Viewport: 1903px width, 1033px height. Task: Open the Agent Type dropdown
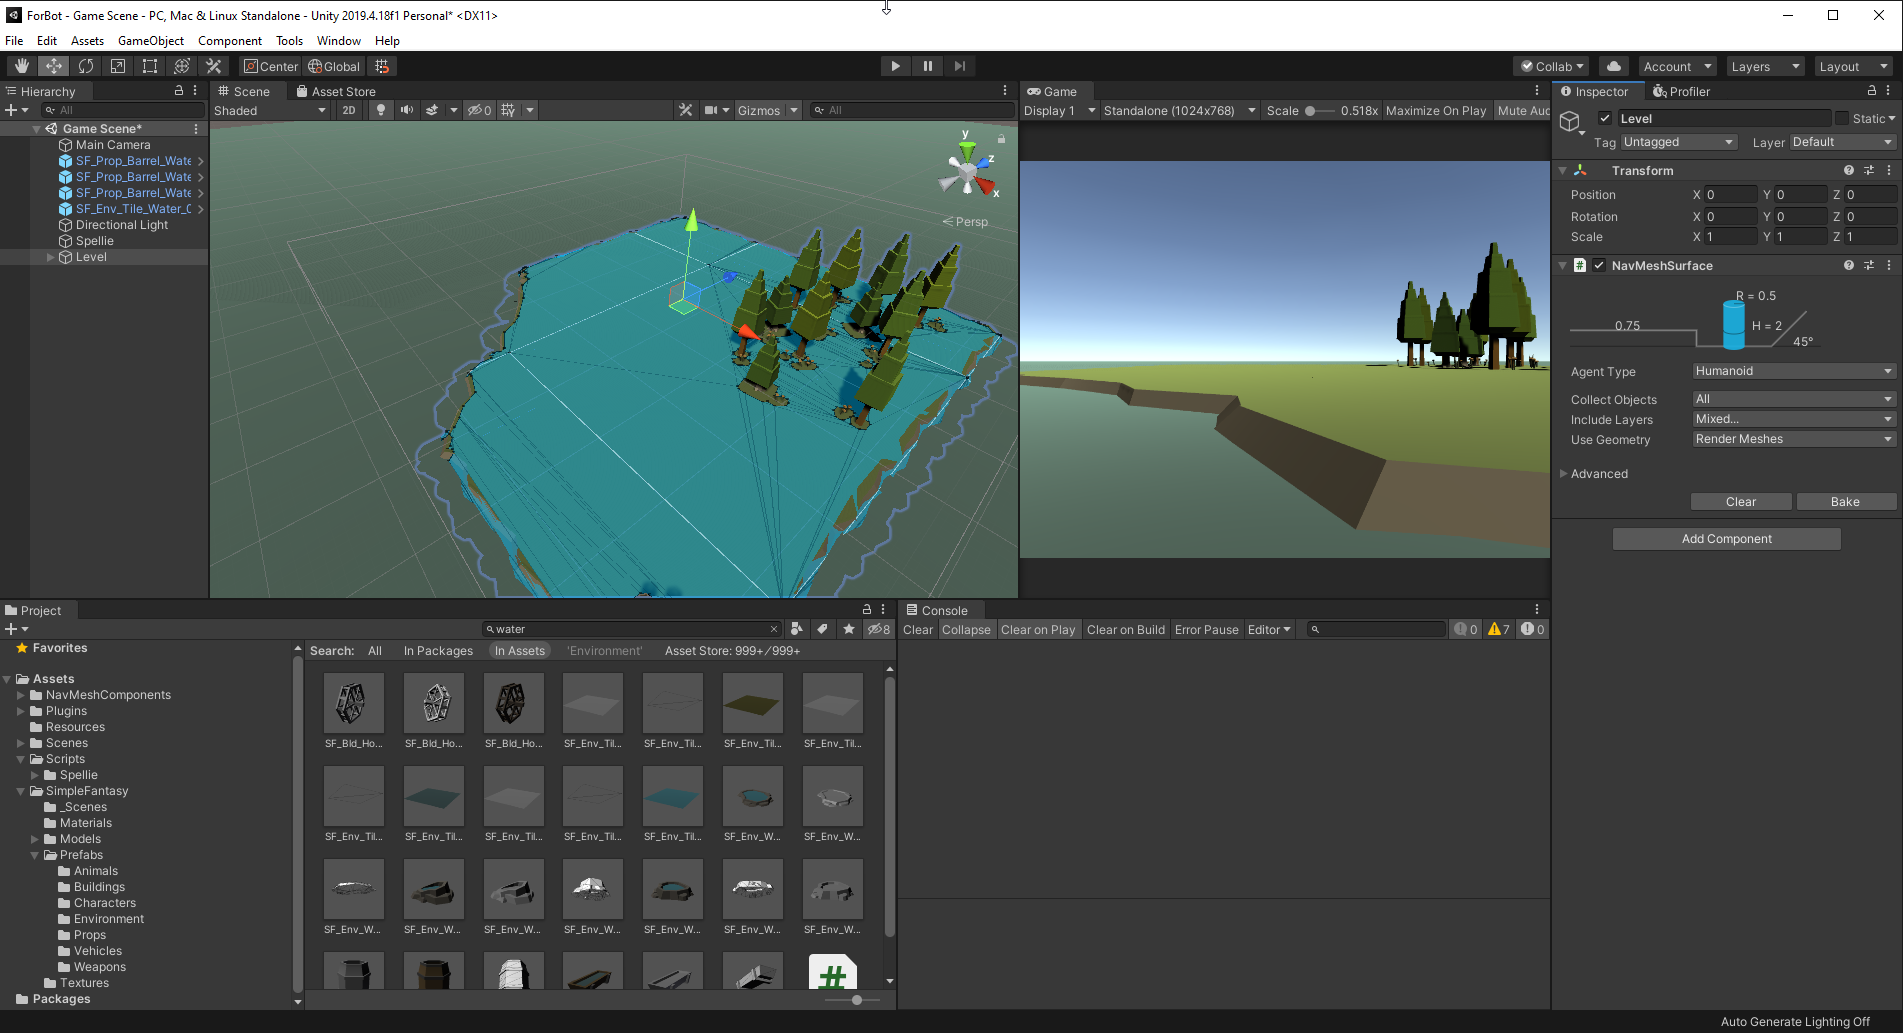[x=1794, y=371]
